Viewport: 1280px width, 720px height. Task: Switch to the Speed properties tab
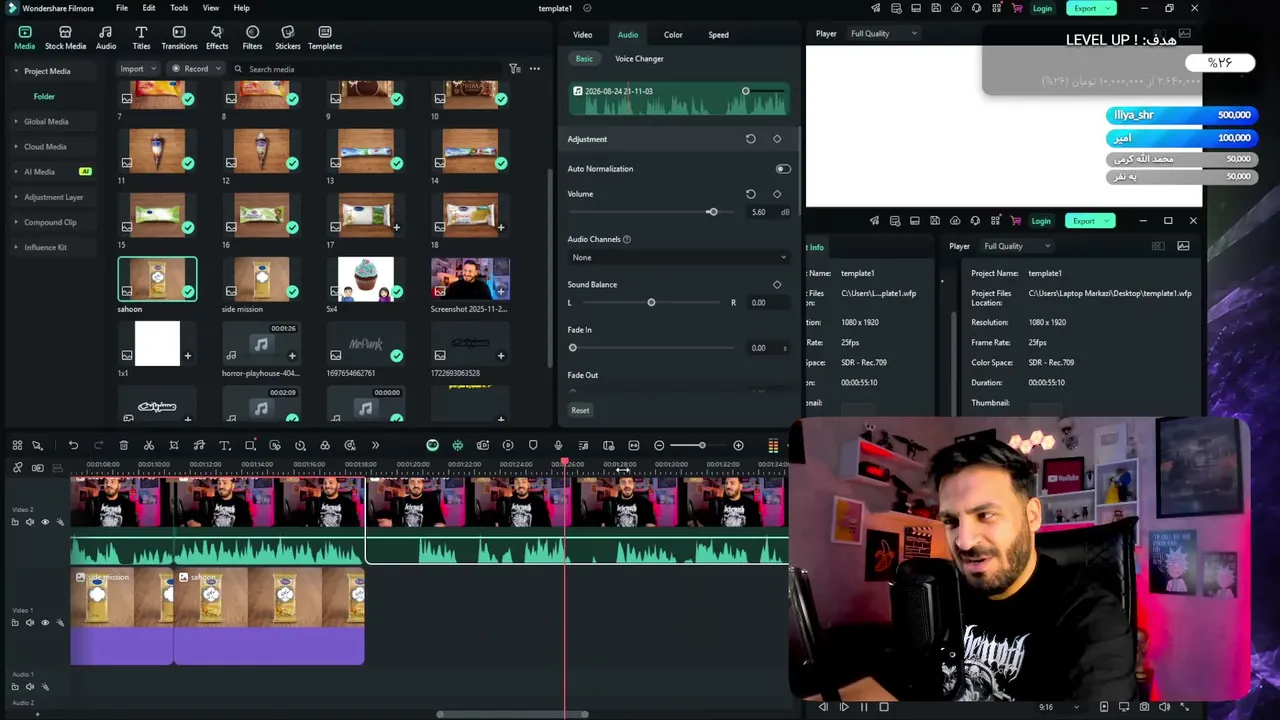tap(718, 35)
